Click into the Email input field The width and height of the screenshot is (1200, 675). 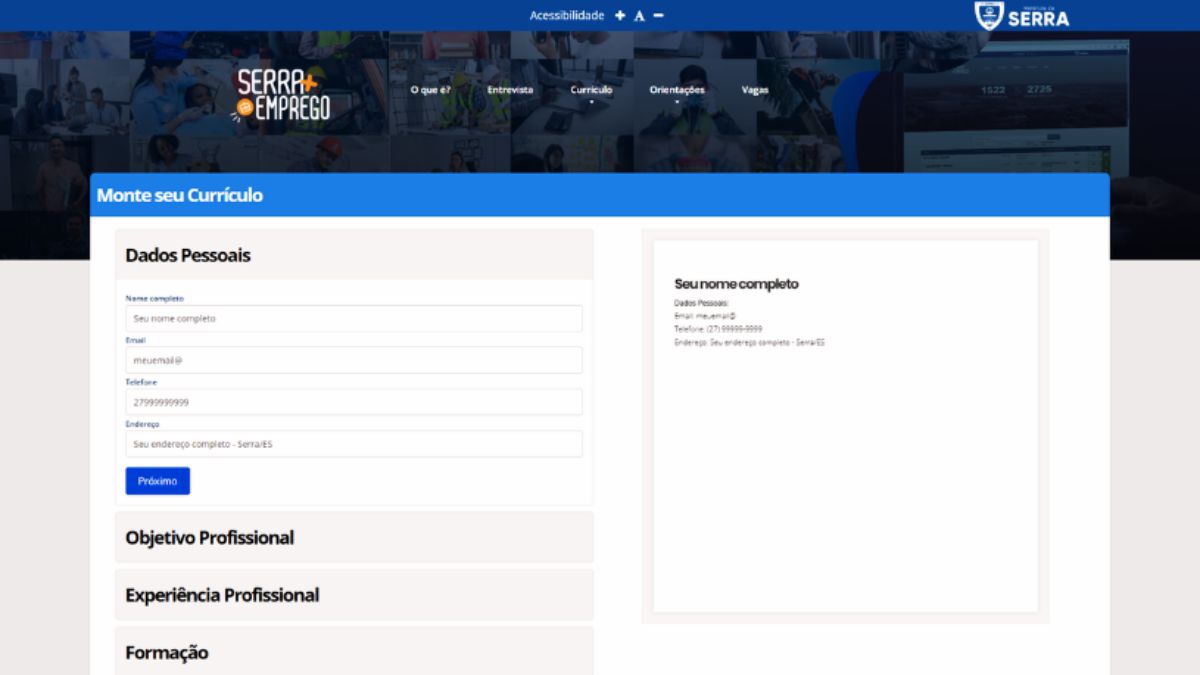[x=354, y=360]
